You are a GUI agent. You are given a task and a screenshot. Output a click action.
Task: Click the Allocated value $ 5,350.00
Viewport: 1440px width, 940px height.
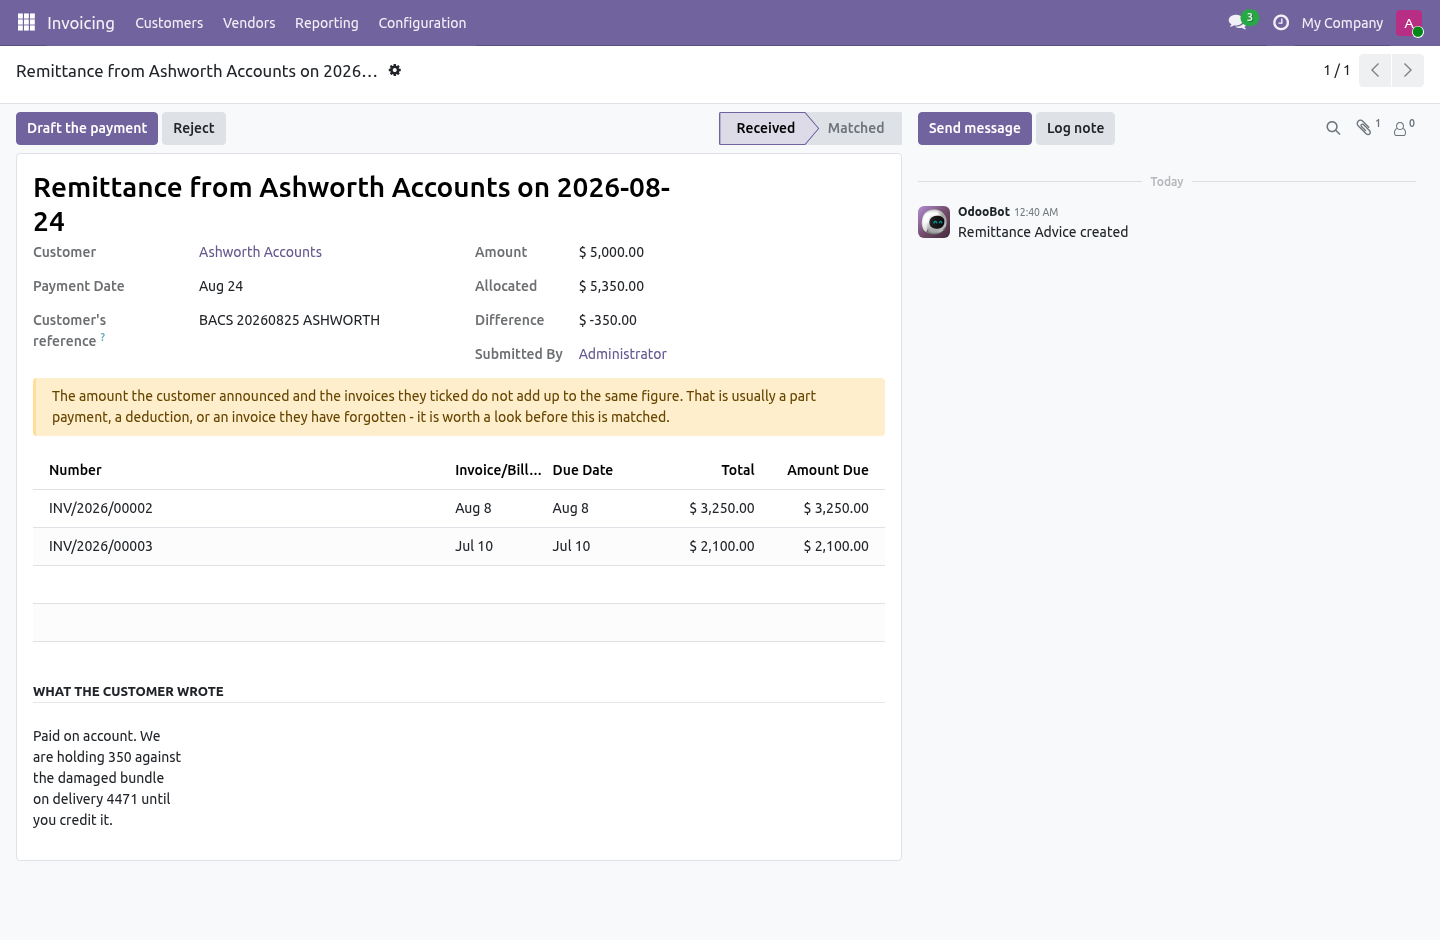pyautogui.click(x=611, y=286)
